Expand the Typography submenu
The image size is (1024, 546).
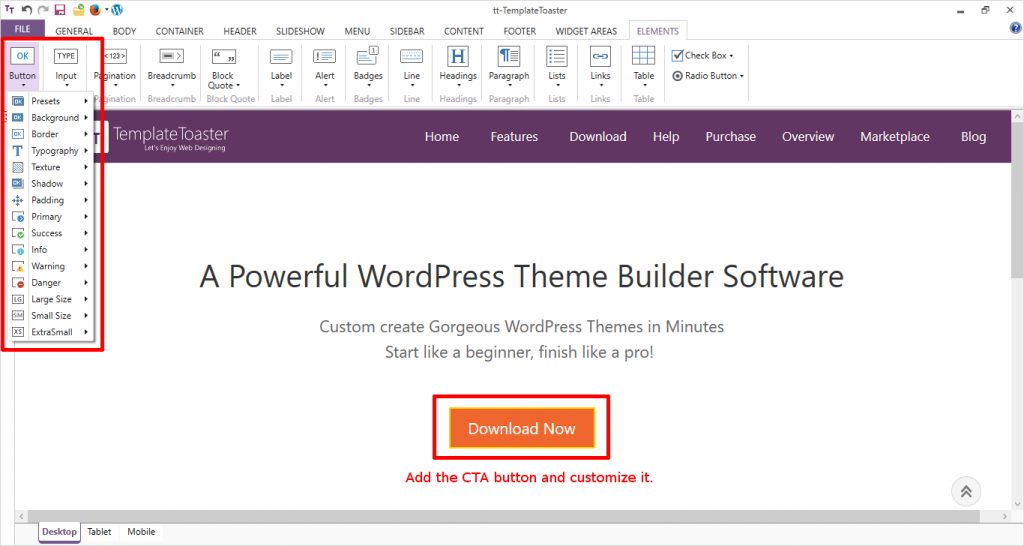[54, 151]
